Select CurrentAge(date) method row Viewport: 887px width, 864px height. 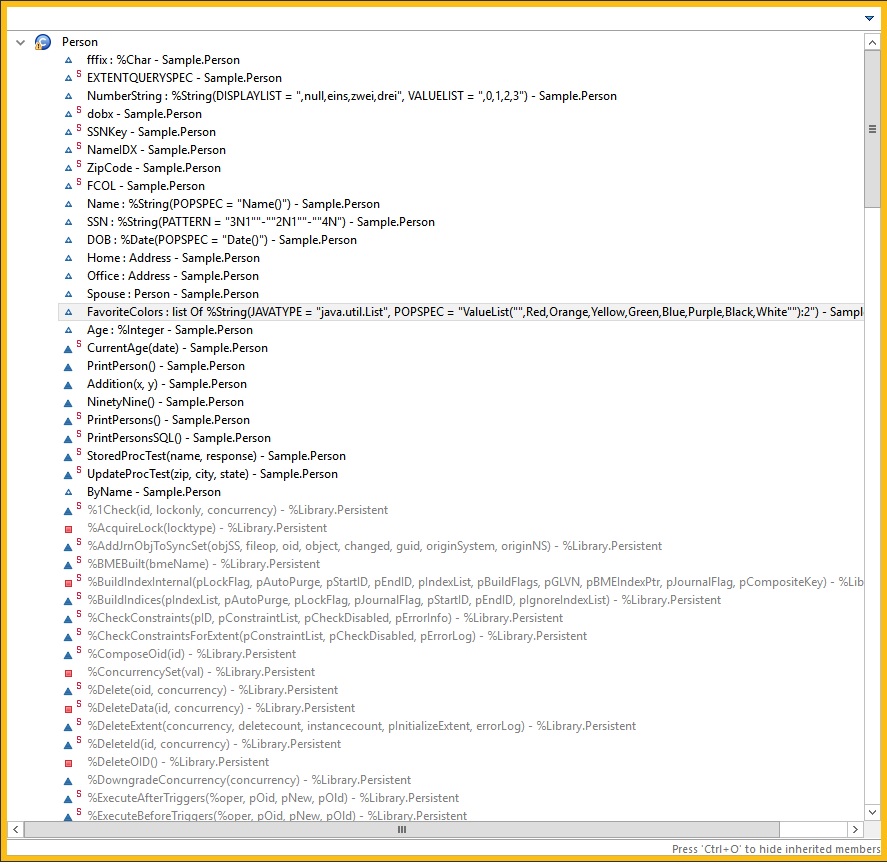click(x=177, y=349)
